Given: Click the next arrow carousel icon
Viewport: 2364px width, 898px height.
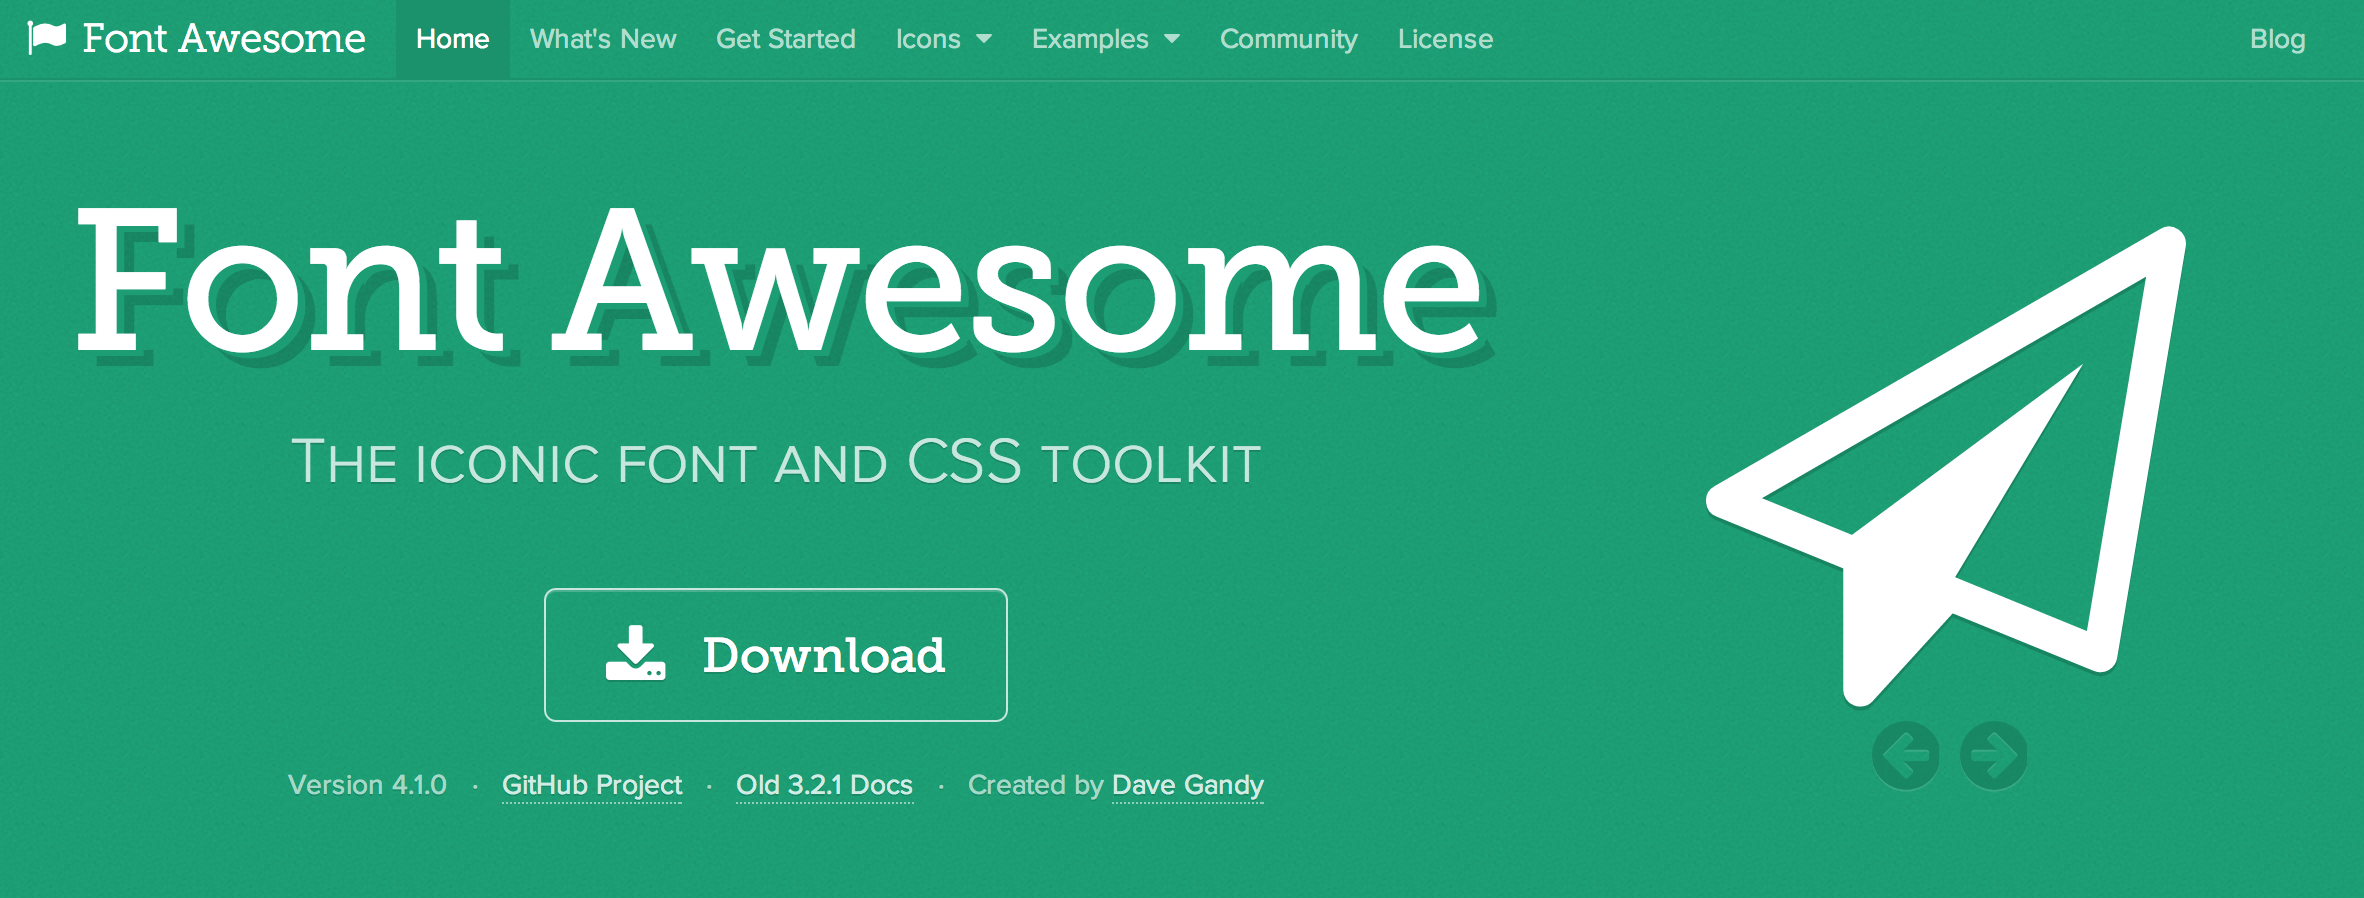Looking at the screenshot, I should pos(1994,756).
